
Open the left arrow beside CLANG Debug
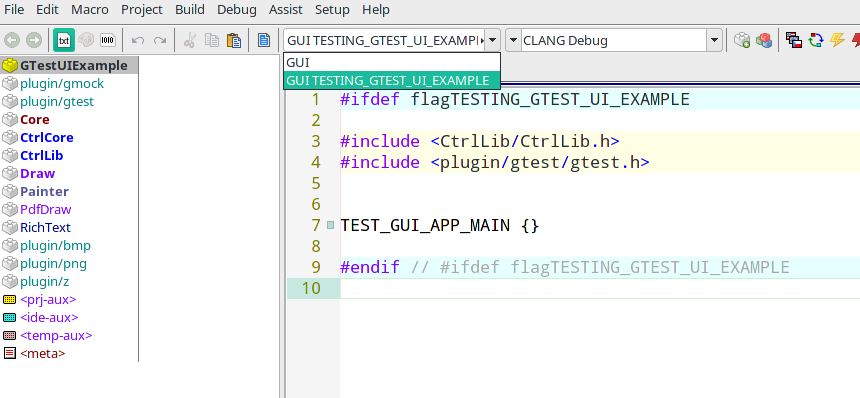tap(513, 40)
